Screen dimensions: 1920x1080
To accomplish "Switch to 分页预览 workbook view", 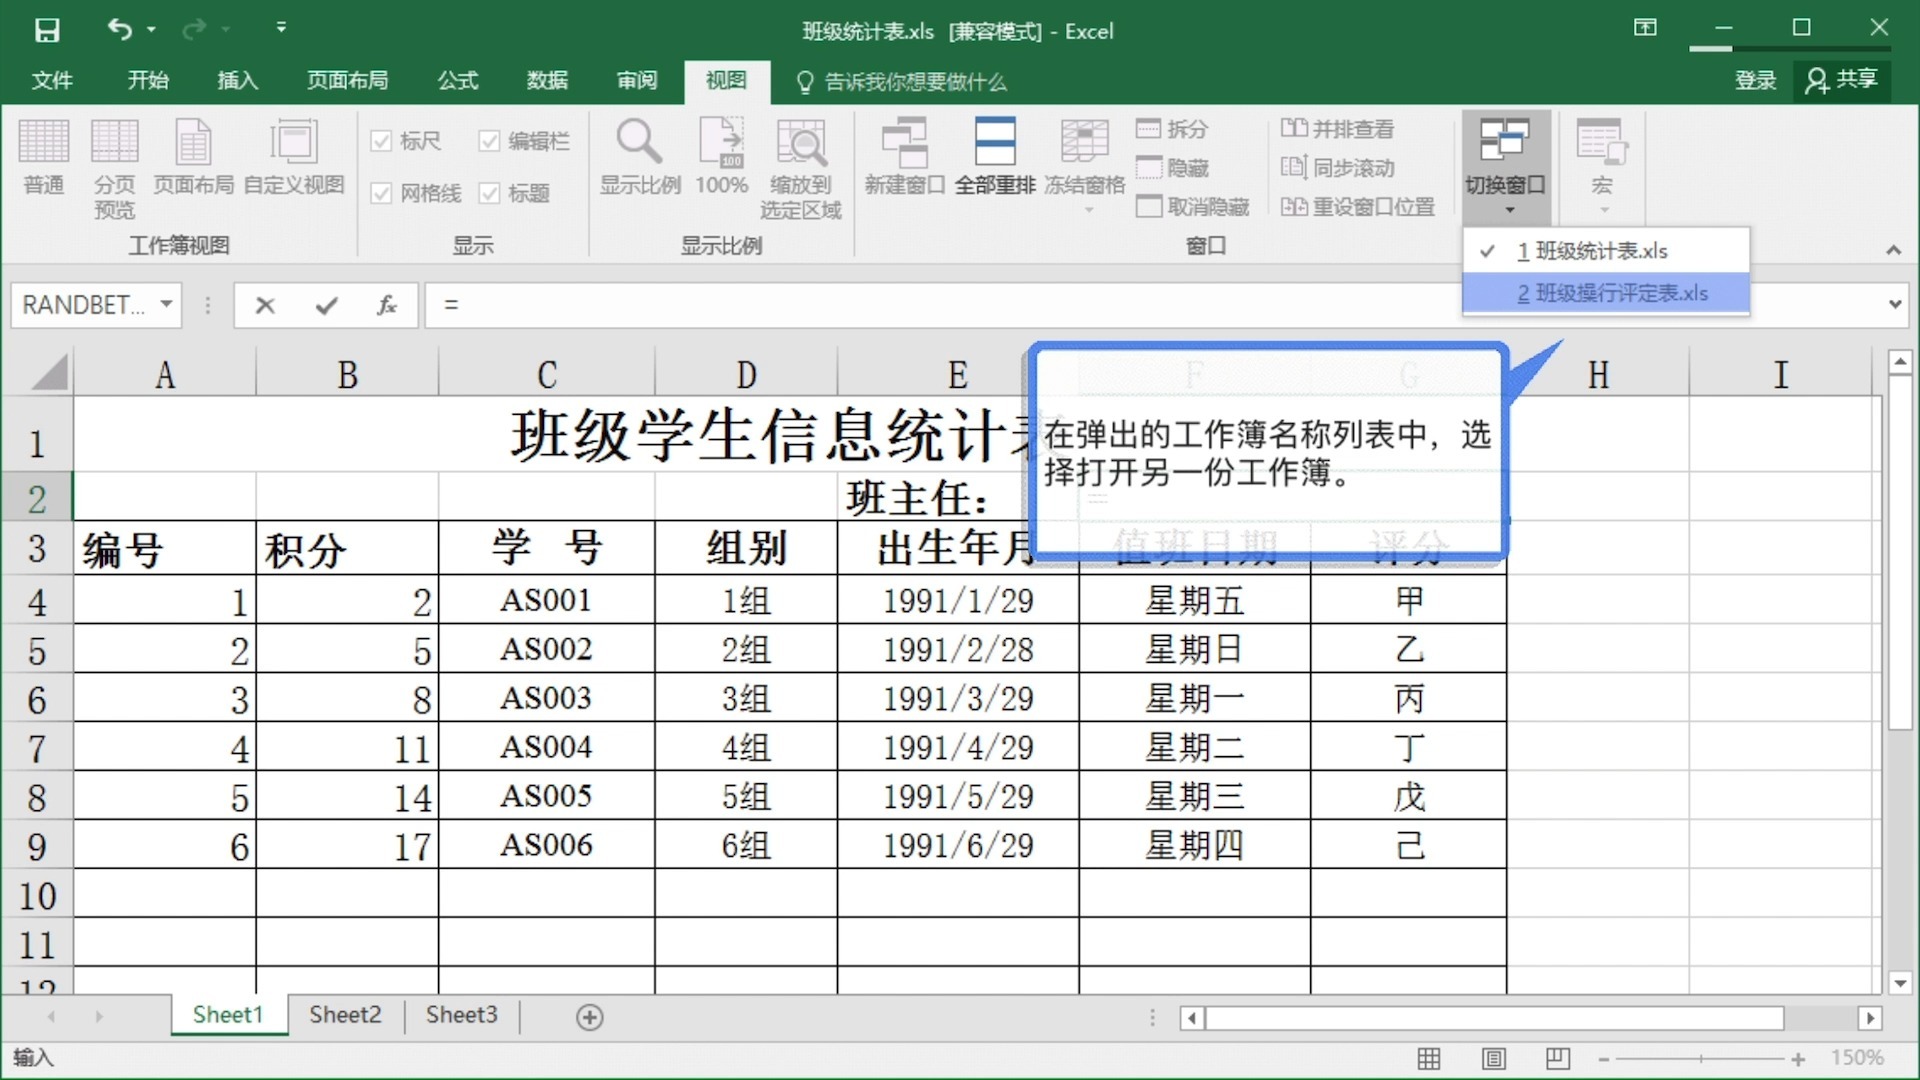I will (114, 165).
